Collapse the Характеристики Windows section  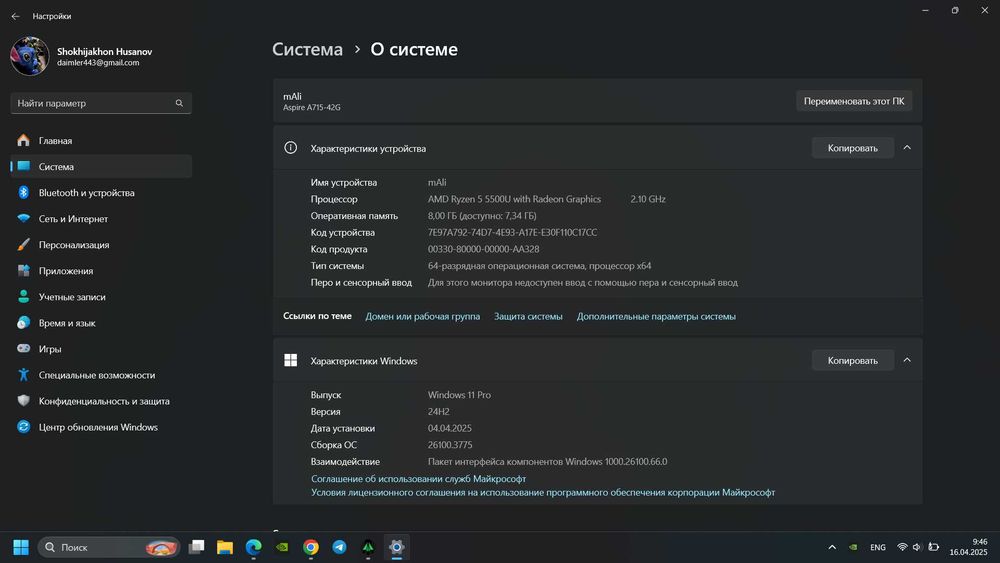[x=907, y=360]
